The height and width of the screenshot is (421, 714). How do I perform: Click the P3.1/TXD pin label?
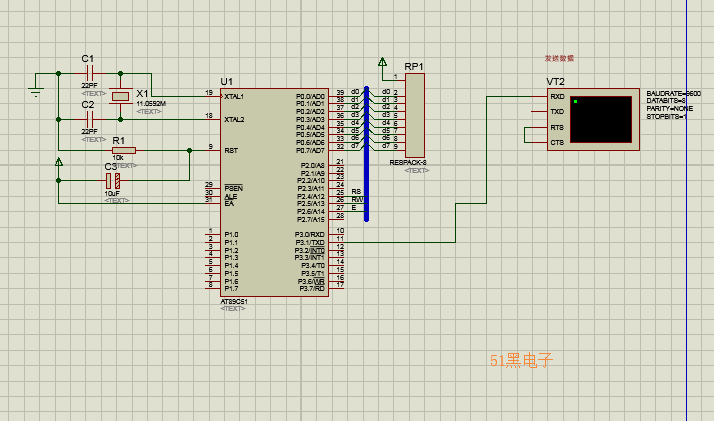(310, 243)
